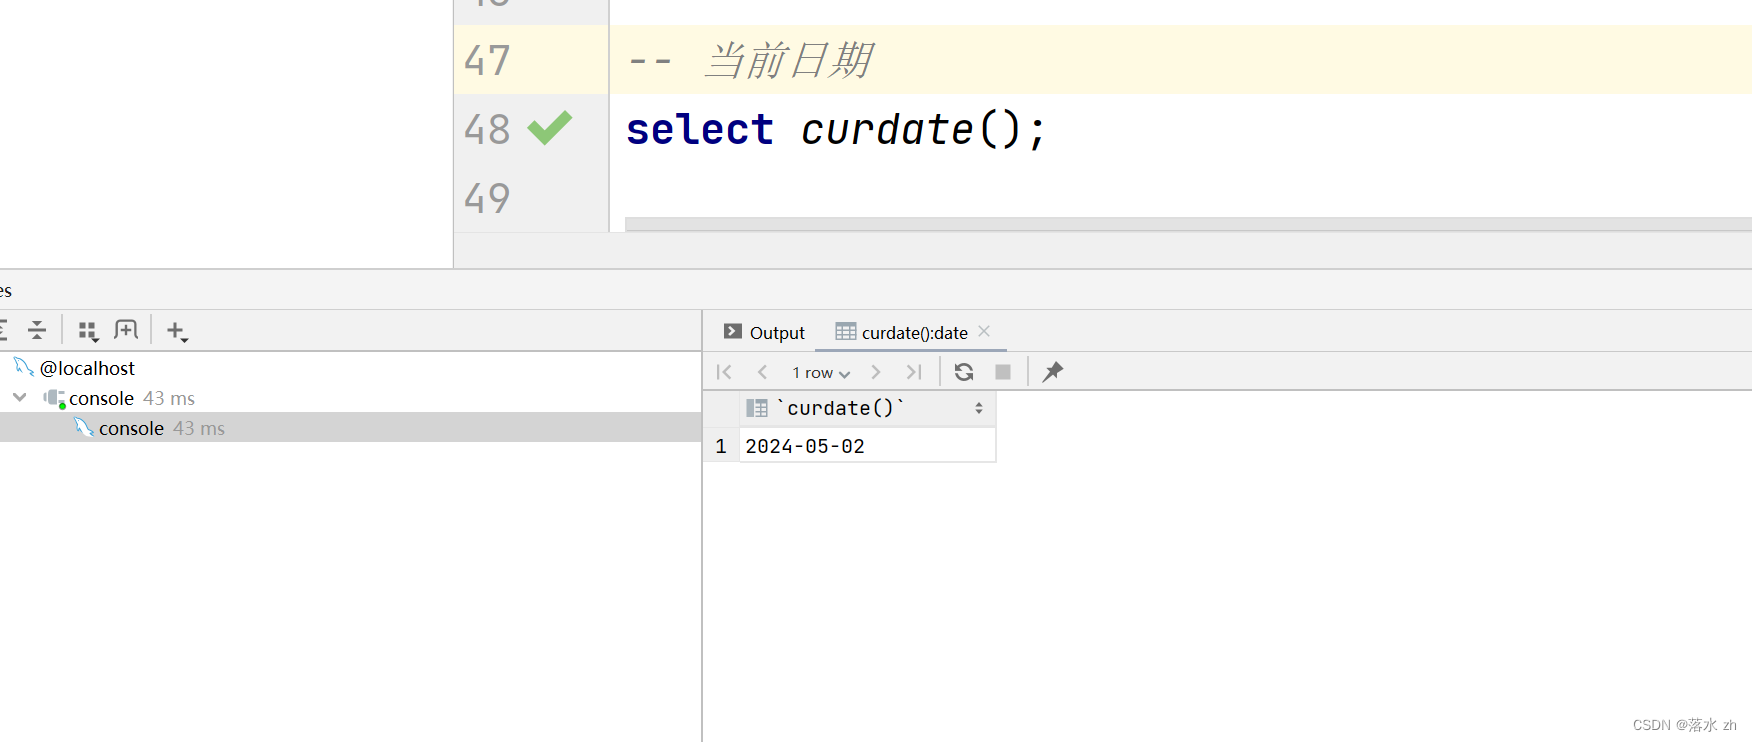Image resolution: width=1752 pixels, height=742 pixels.
Task: Click line number 49 in gutter
Action: pos(487,198)
